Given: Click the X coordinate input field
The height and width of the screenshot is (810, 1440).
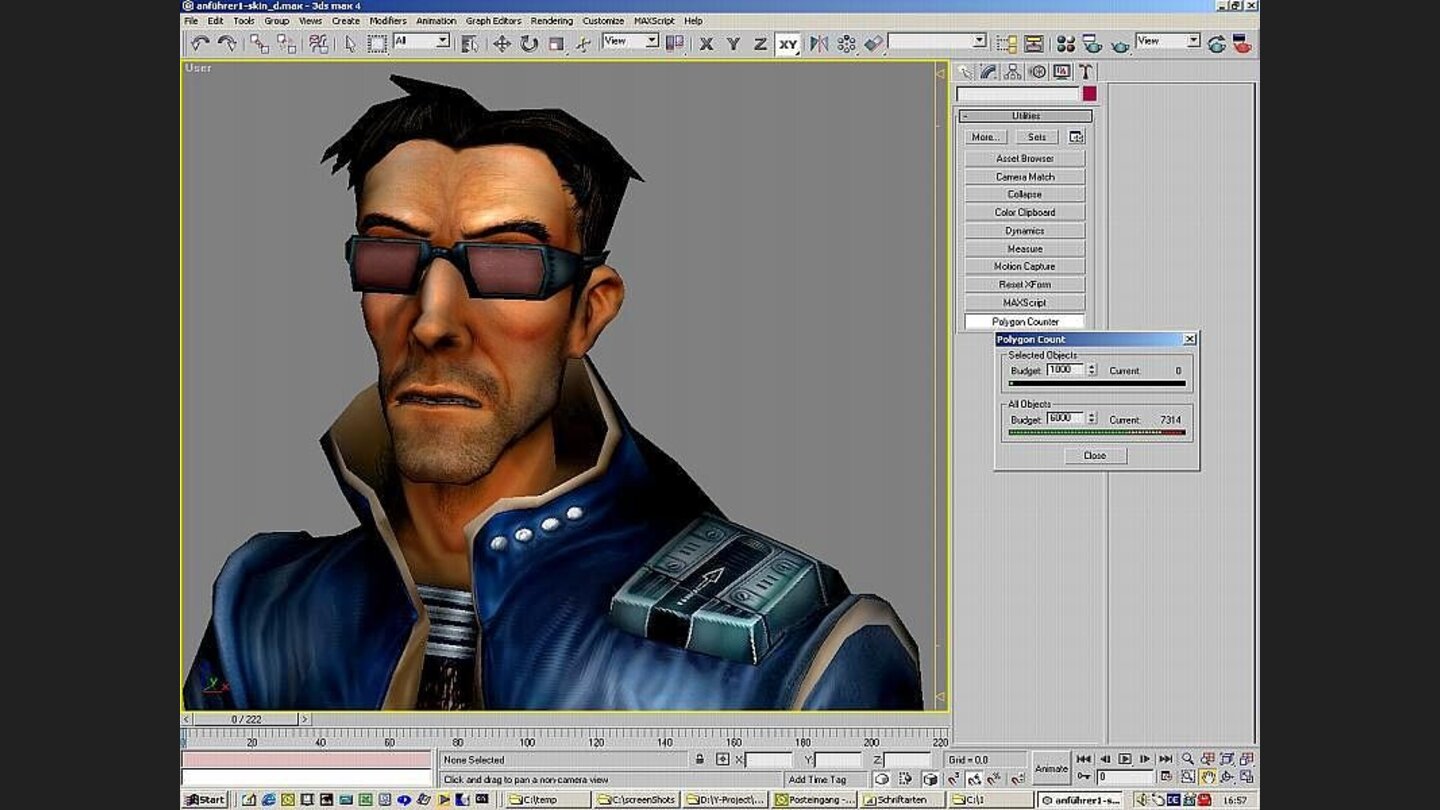Looking at the screenshot, I should click(769, 760).
